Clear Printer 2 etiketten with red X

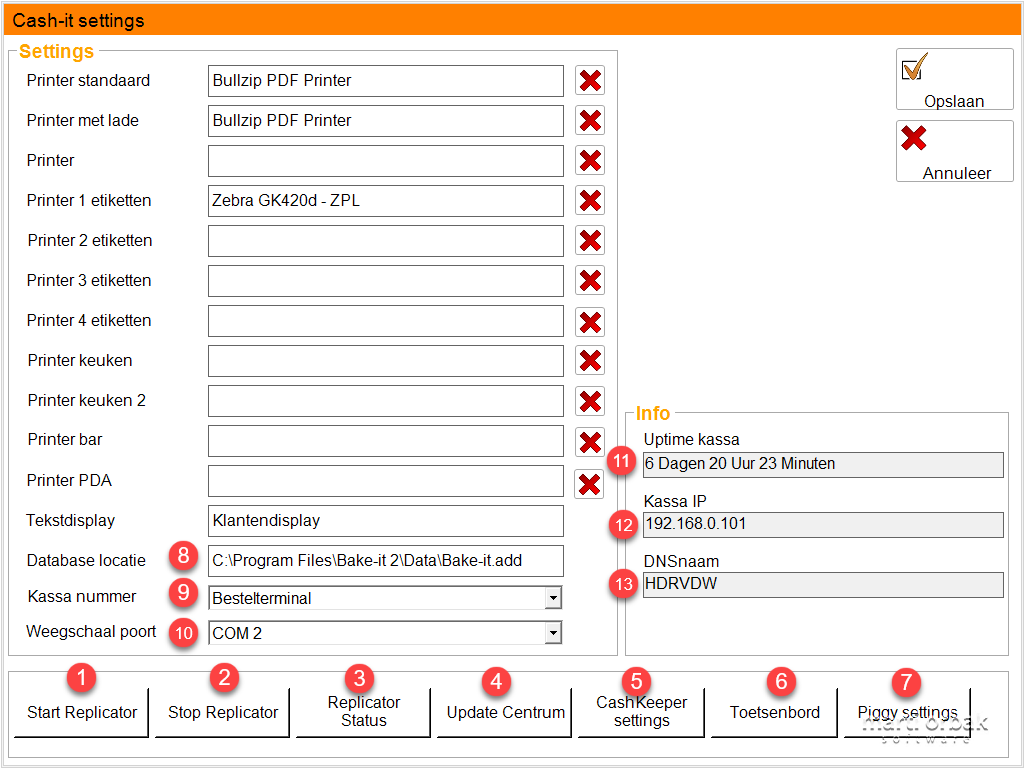pyautogui.click(x=590, y=240)
